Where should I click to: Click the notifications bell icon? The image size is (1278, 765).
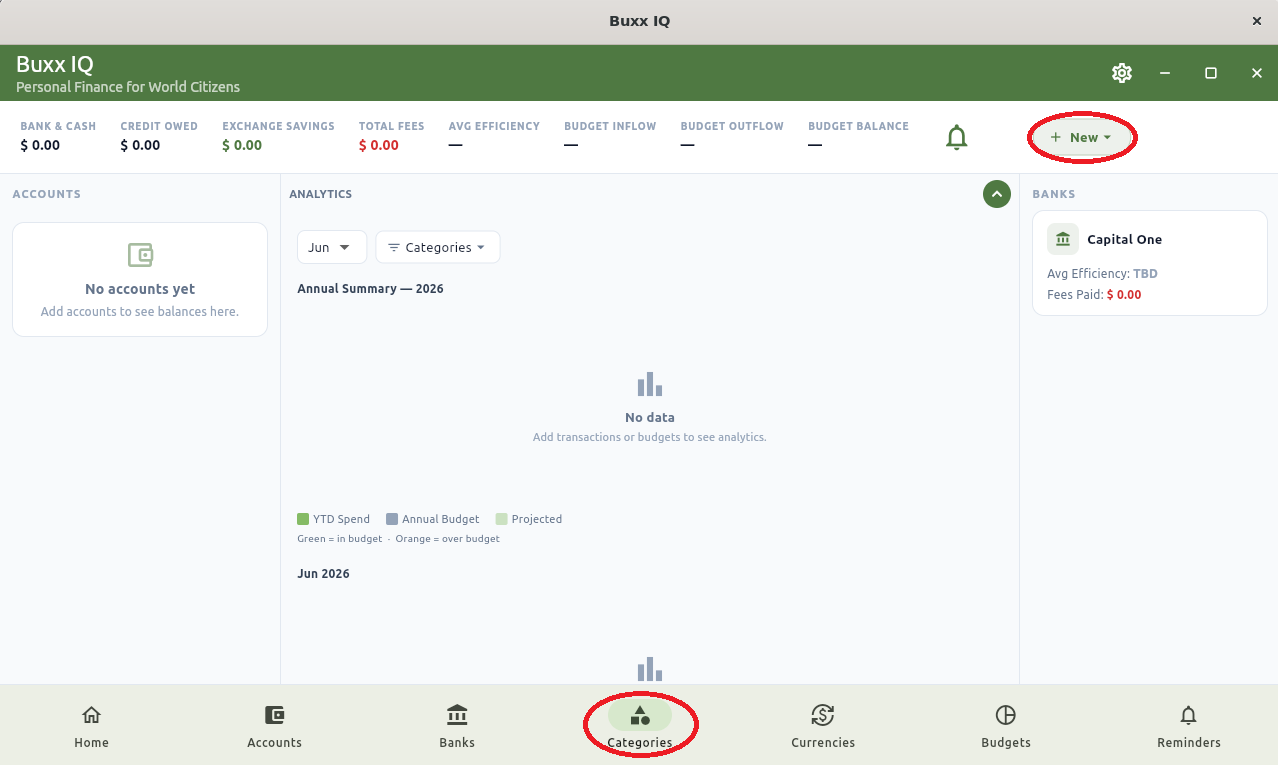coord(957,138)
